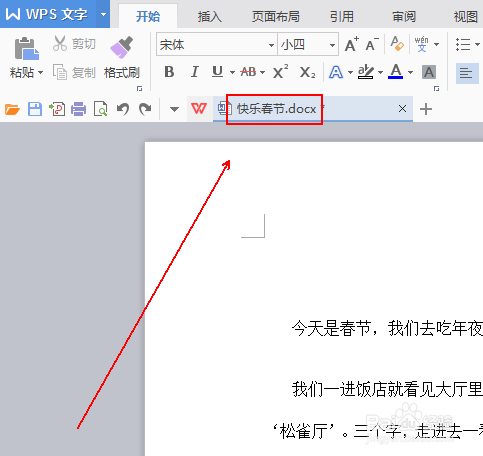Open the 插入 ribbon tab
483x456 pixels.
tap(209, 16)
